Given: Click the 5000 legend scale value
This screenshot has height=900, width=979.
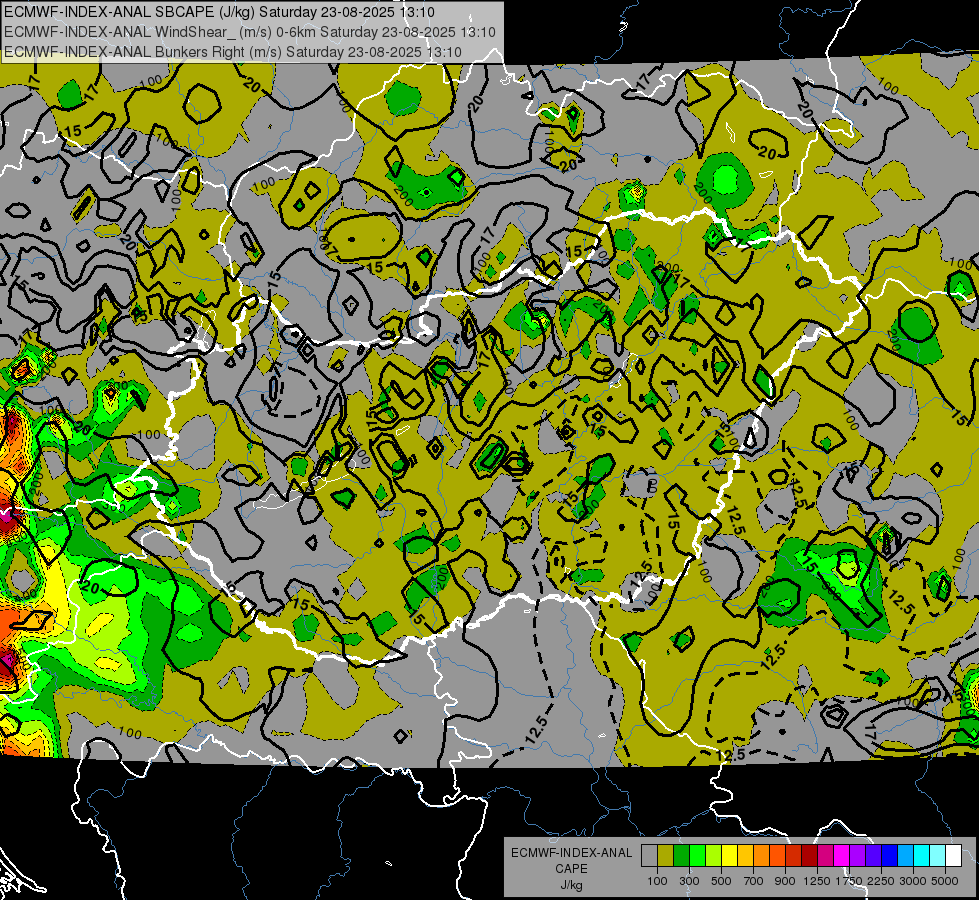Looking at the screenshot, I should pyautogui.click(x=945, y=881).
